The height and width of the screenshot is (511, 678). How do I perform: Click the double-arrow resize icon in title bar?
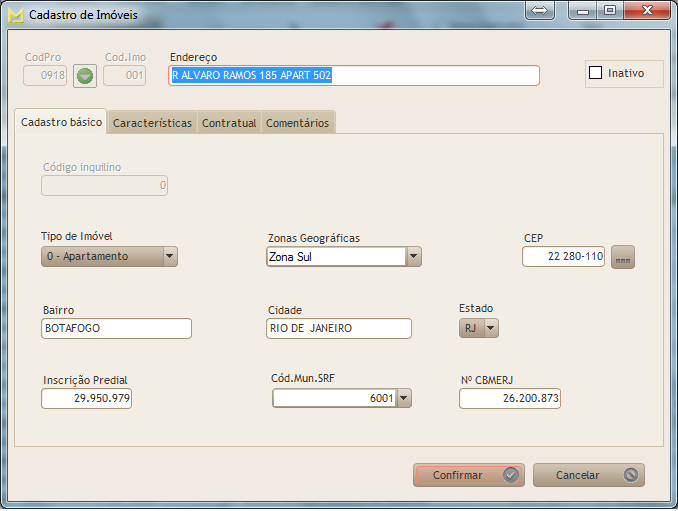tap(538, 11)
